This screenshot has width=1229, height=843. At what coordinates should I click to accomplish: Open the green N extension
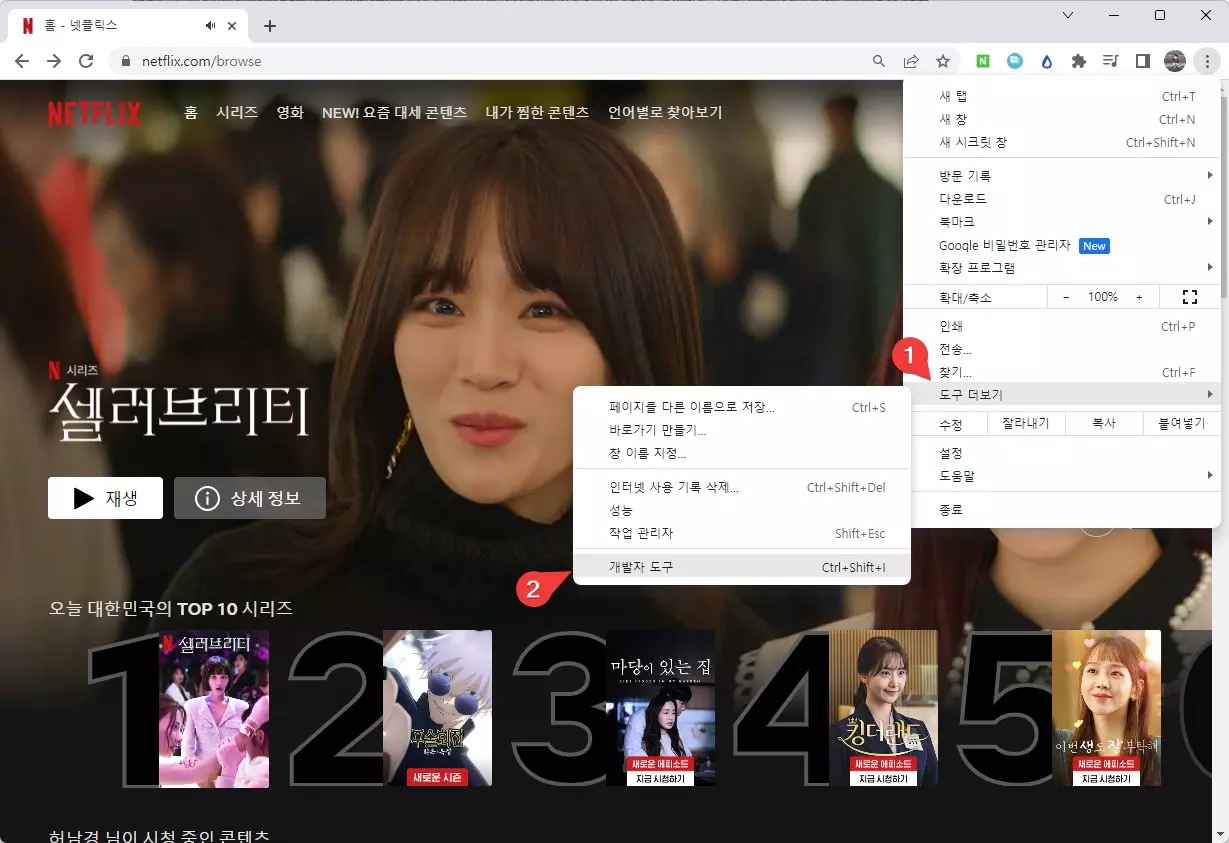pos(983,61)
